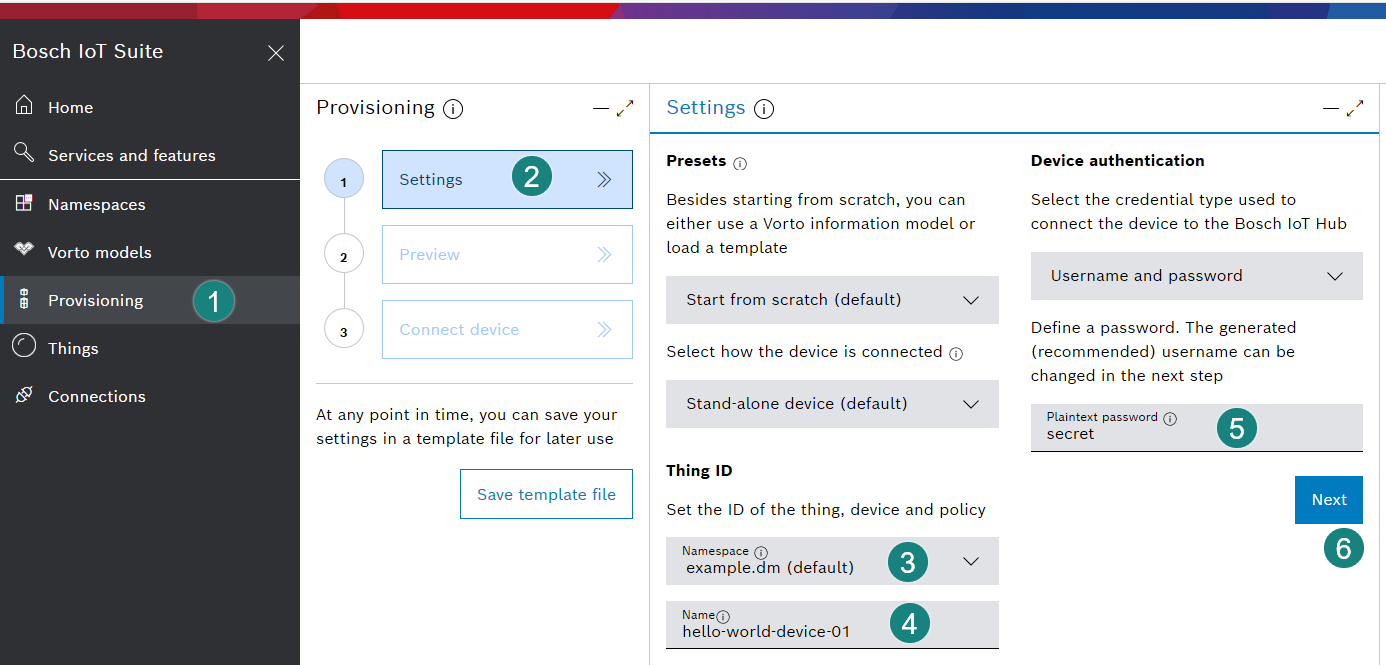The image size is (1386, 665).
Task: Click the Namespaces grid icon
Action: 24,204
